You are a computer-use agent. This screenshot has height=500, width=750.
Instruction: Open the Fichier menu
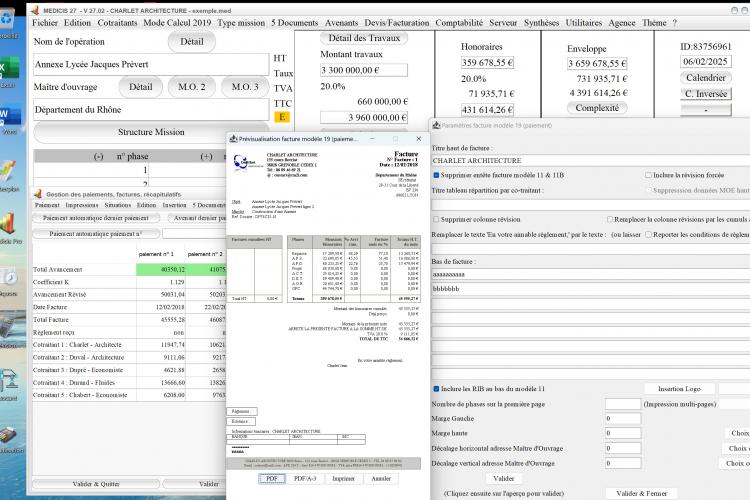click(x=45, y=22)
